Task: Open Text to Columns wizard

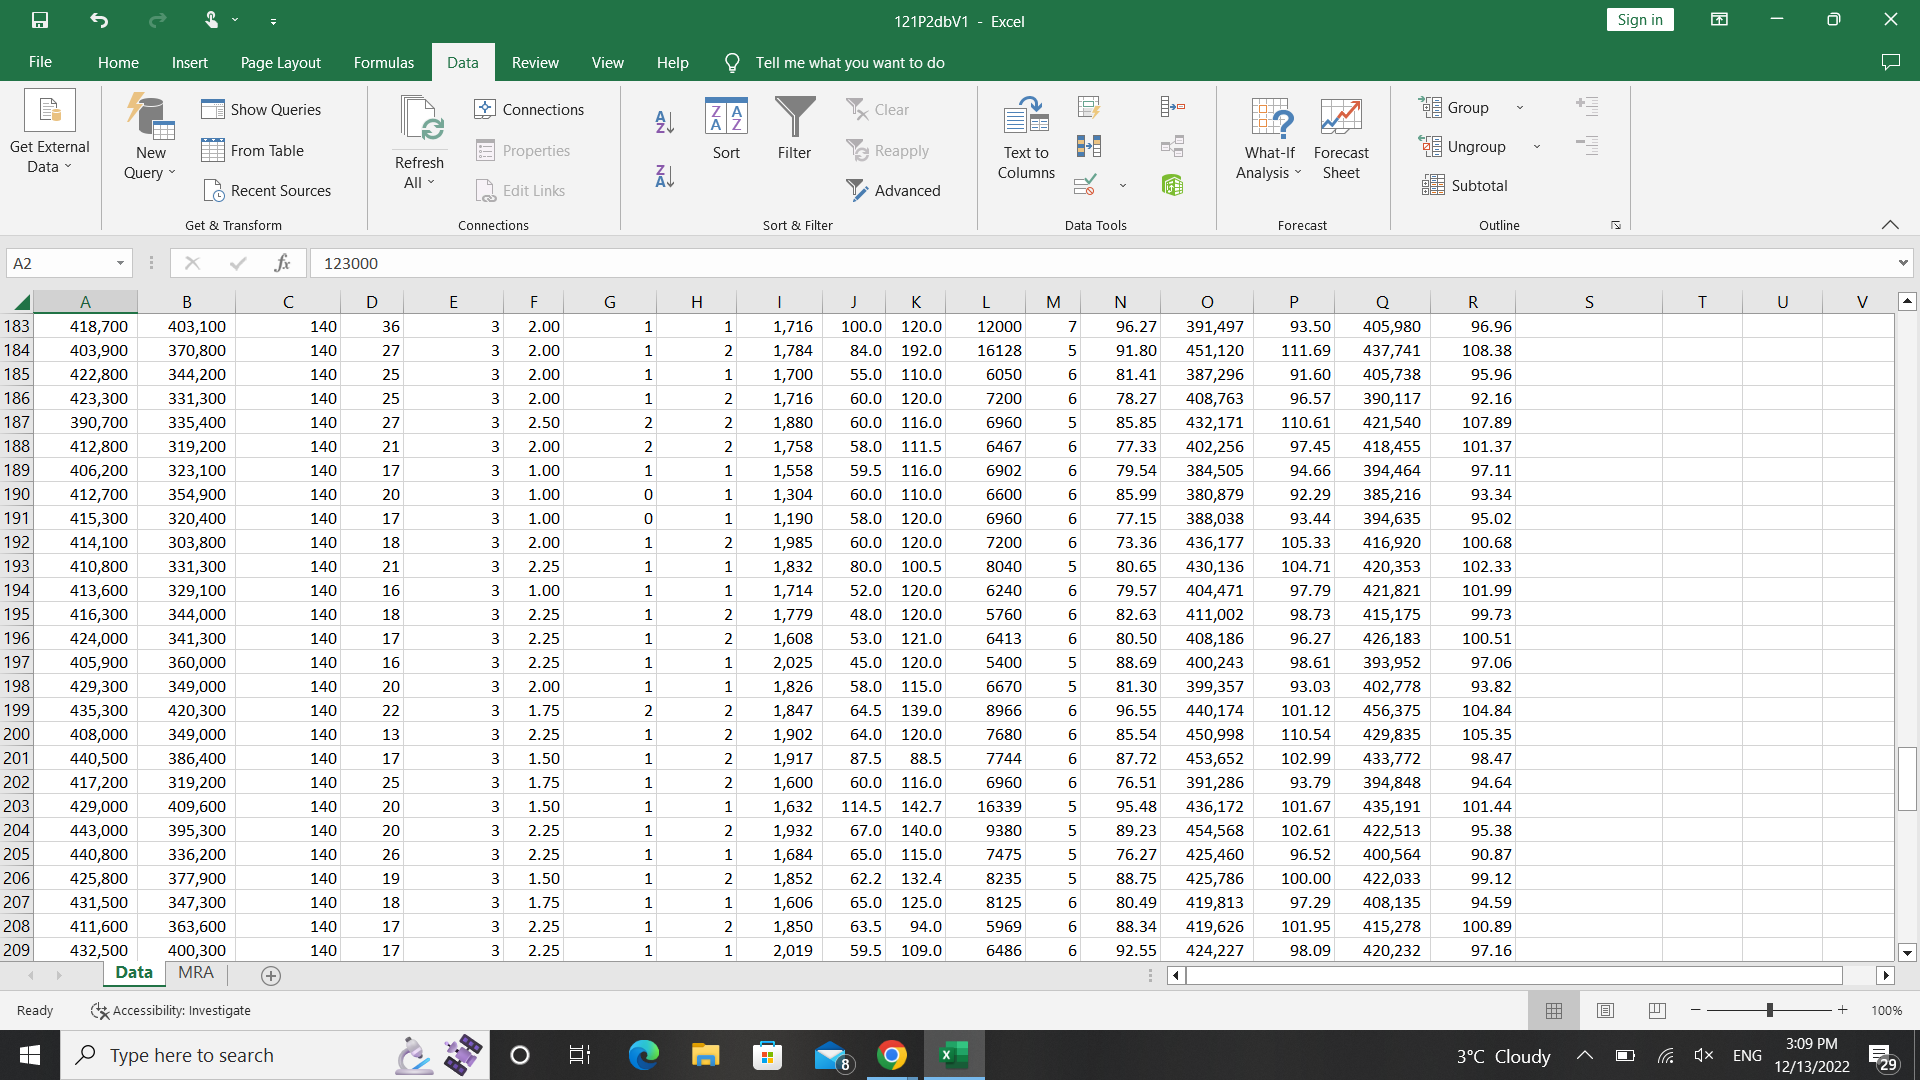Action: tap(1026, 139)
